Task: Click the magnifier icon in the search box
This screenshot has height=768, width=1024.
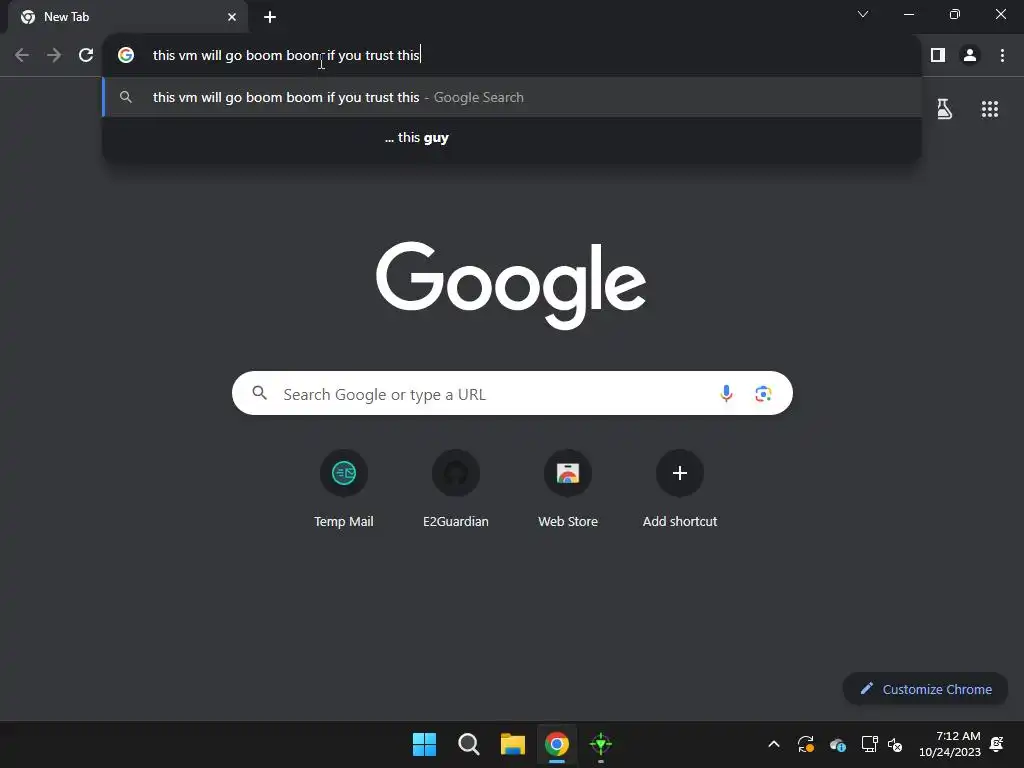Action: 259,393
